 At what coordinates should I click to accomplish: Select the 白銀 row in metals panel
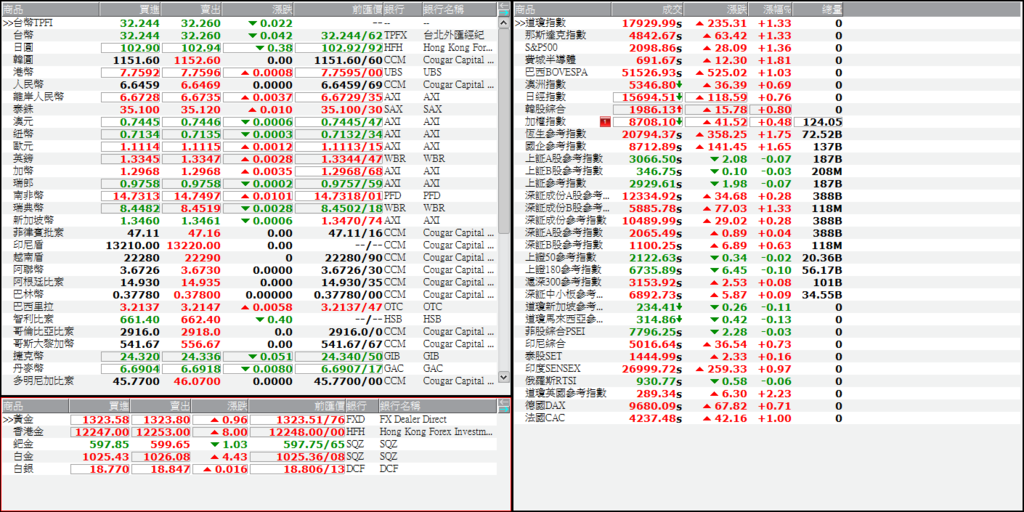[249, 469]
